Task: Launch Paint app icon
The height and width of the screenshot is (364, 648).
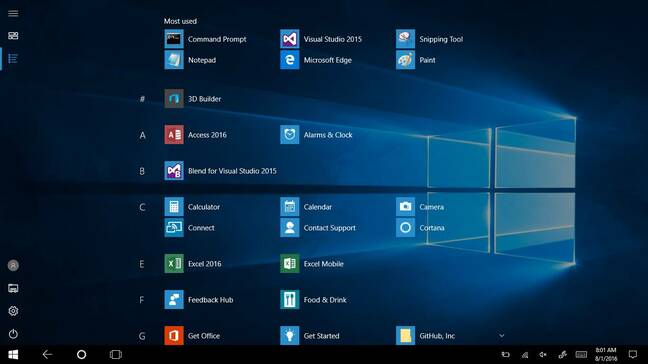Action: tap(405, 60)
